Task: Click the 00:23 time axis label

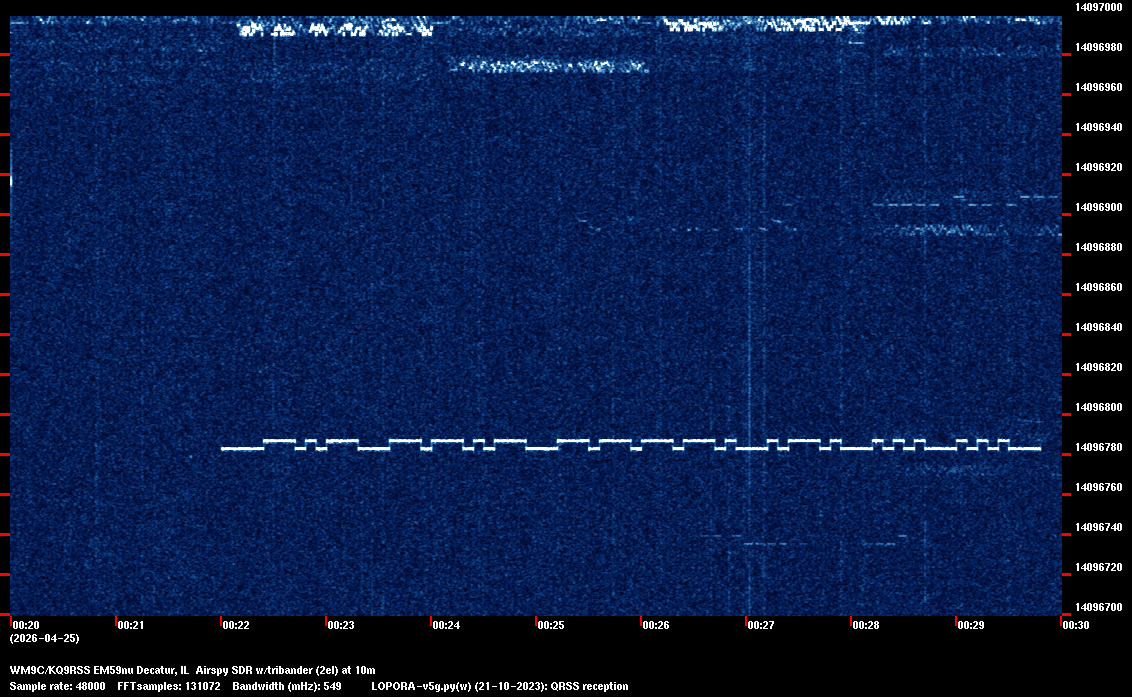Action: point(341,625)
